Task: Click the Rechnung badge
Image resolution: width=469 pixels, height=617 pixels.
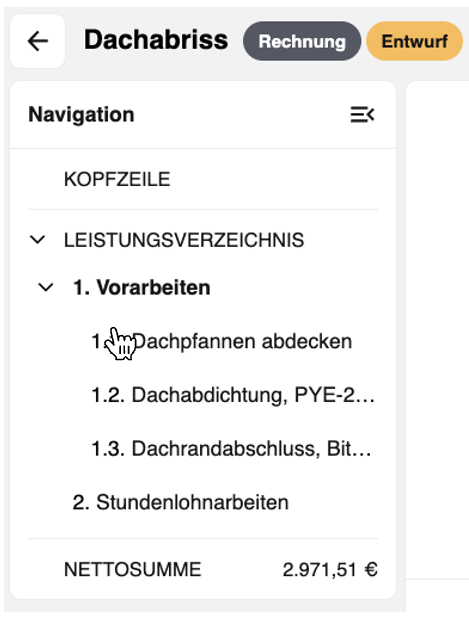Action: [x=302, y=41]
